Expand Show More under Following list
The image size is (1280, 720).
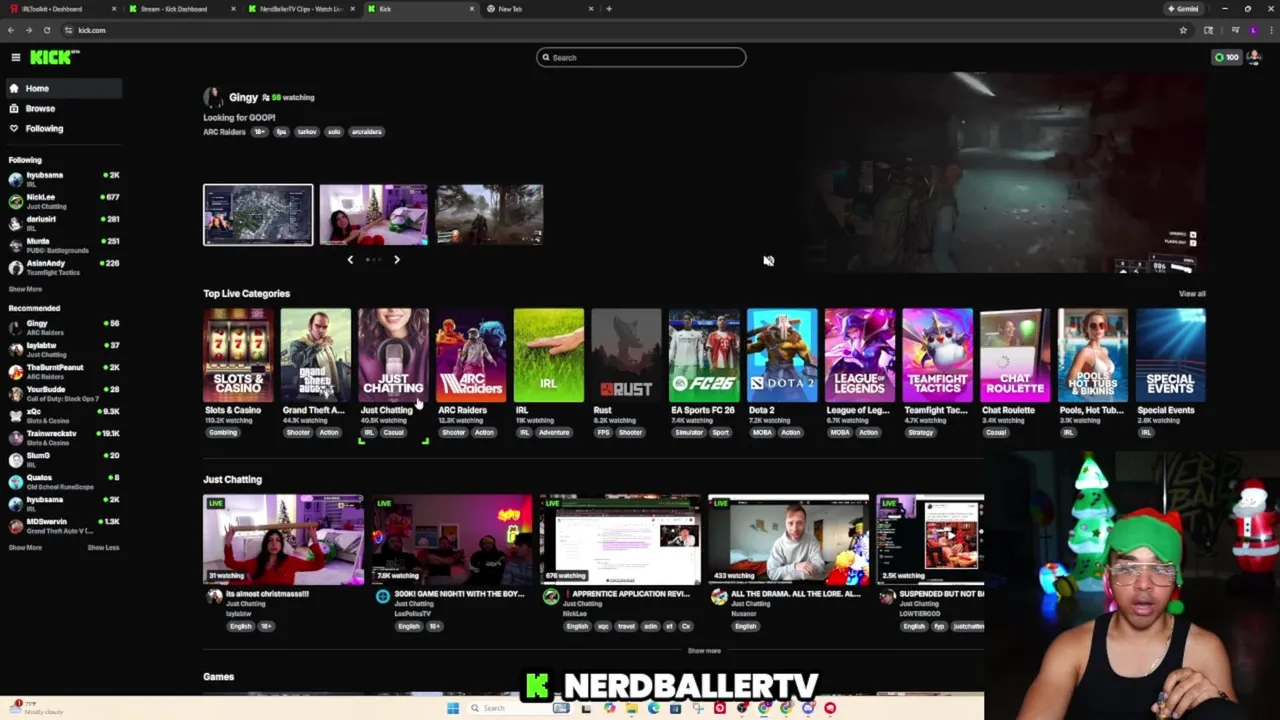pos(25,289)
